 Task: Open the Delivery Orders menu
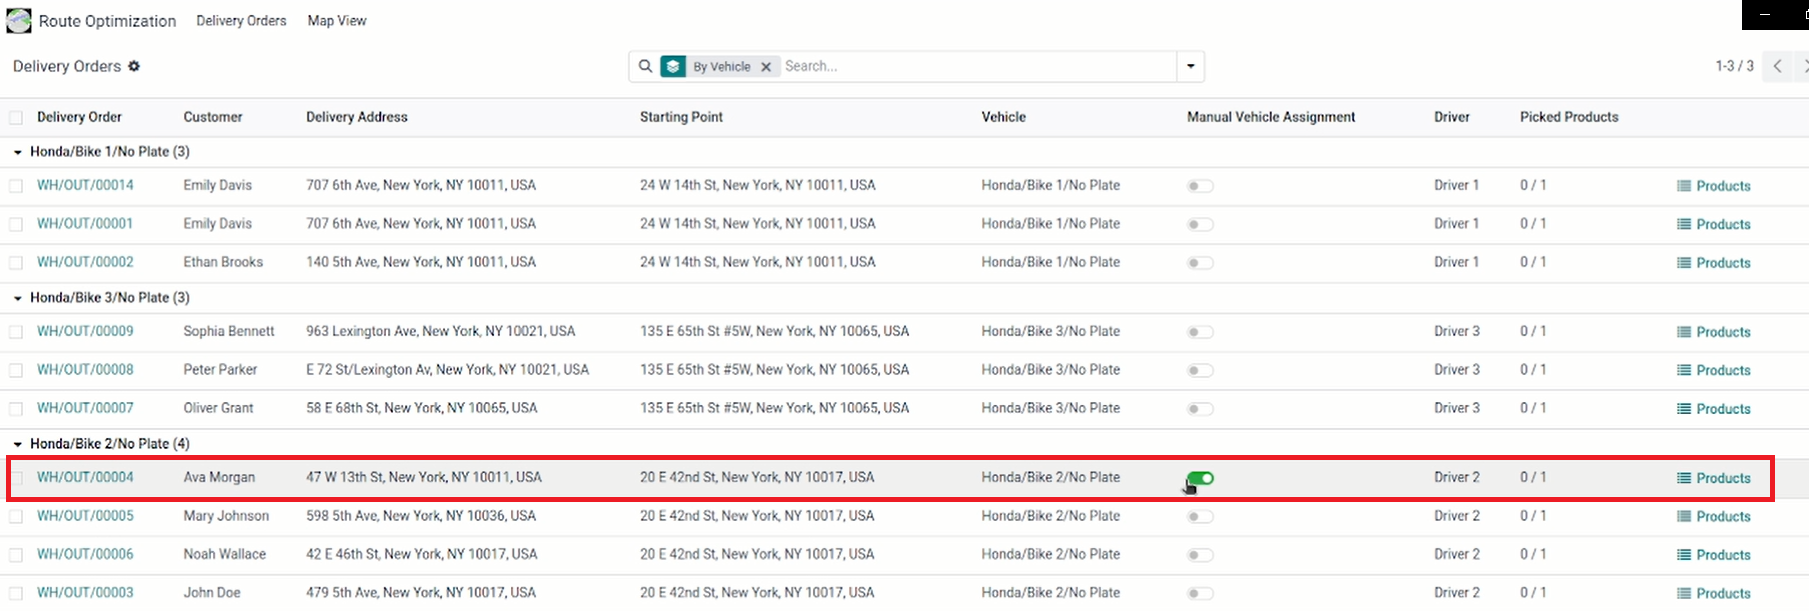241,21
